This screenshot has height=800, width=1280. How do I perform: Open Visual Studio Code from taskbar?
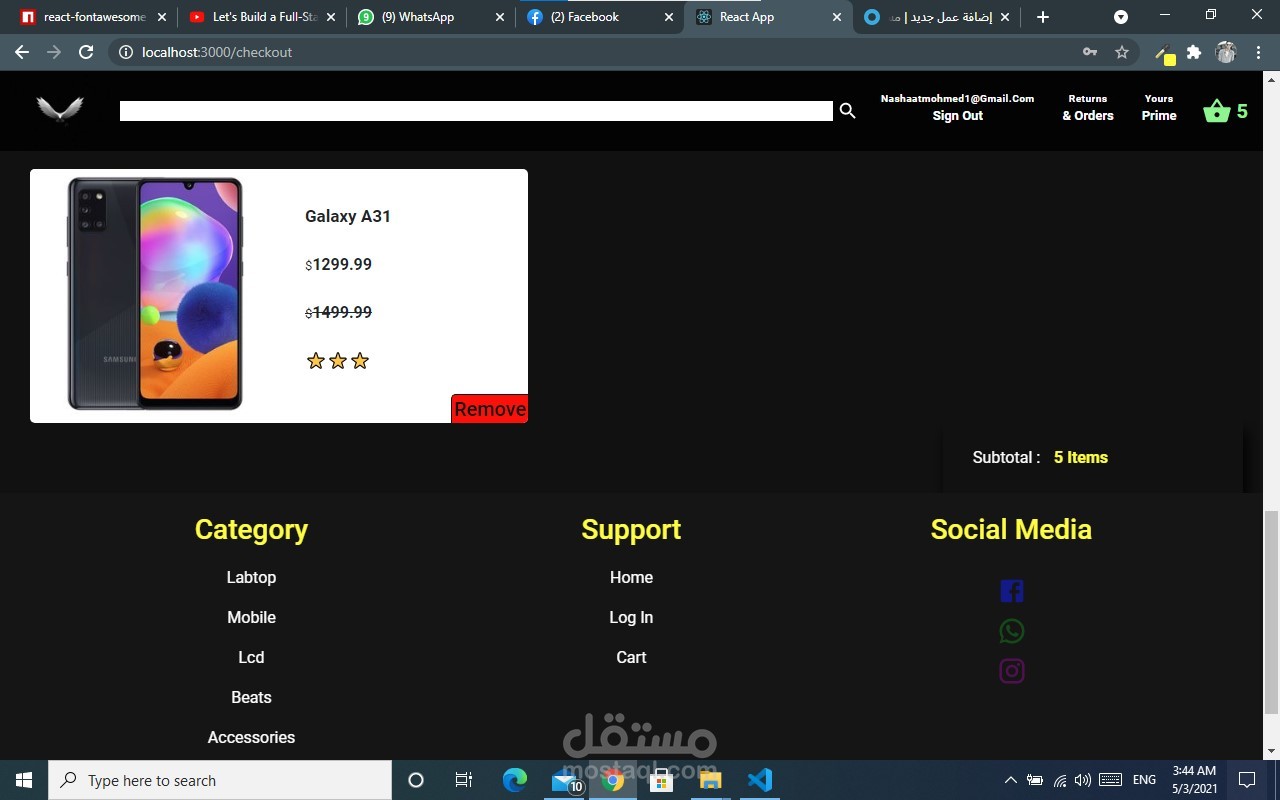[x=760, y=780]
